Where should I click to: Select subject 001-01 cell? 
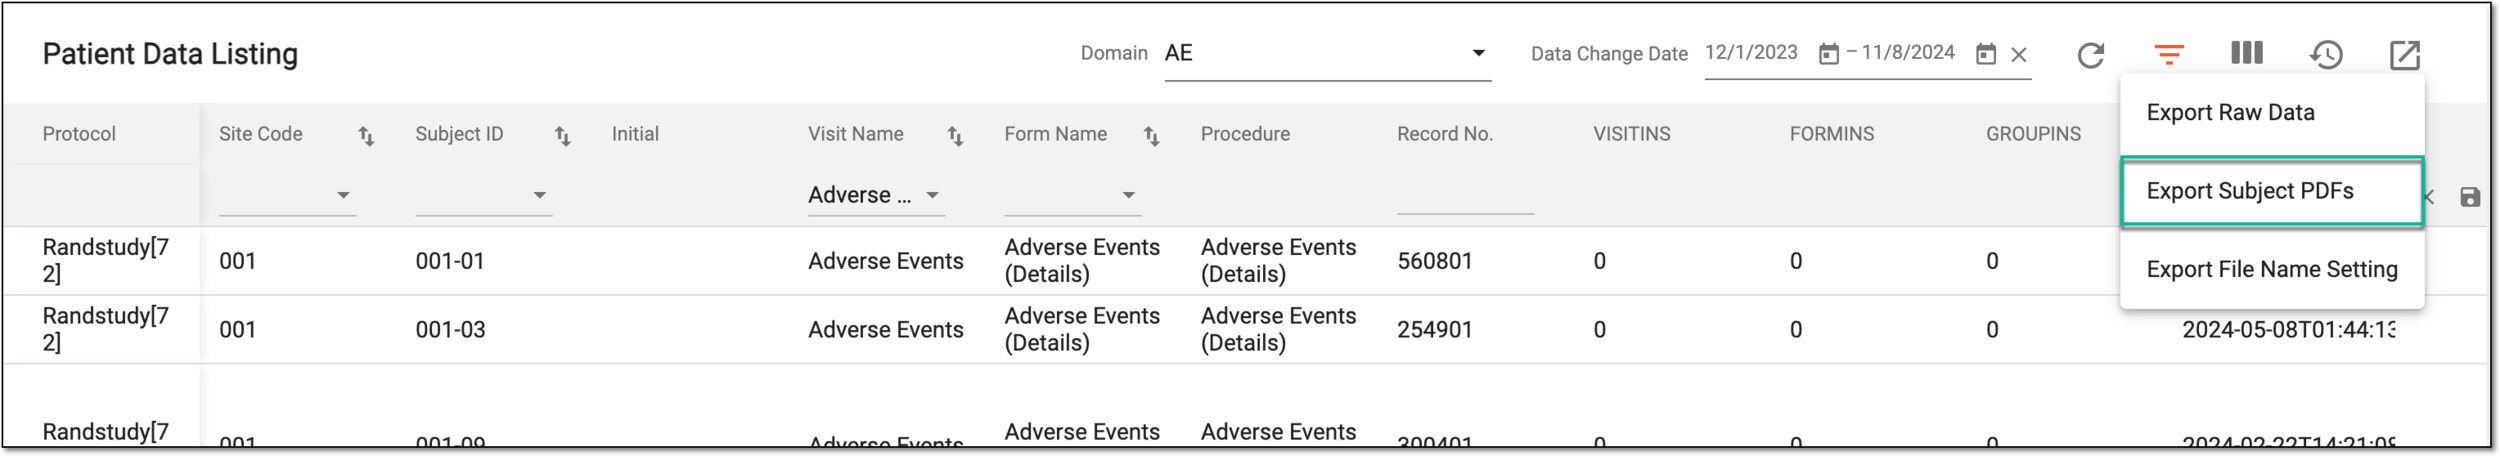tap(450, 262)
